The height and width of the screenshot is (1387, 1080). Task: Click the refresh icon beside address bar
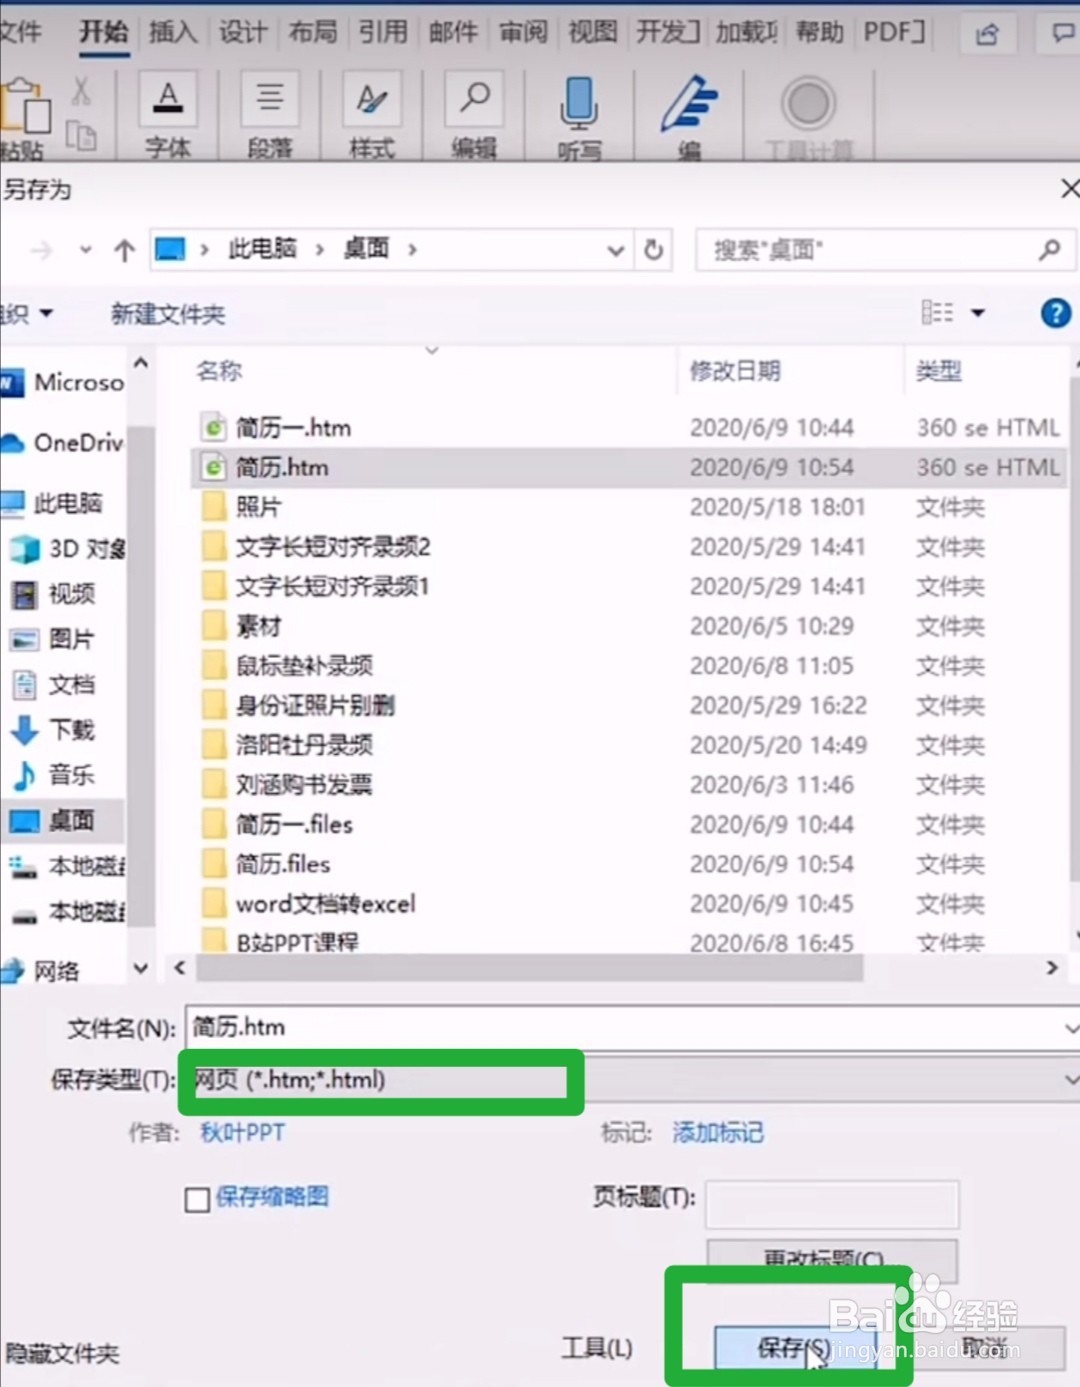coord(653,250)
